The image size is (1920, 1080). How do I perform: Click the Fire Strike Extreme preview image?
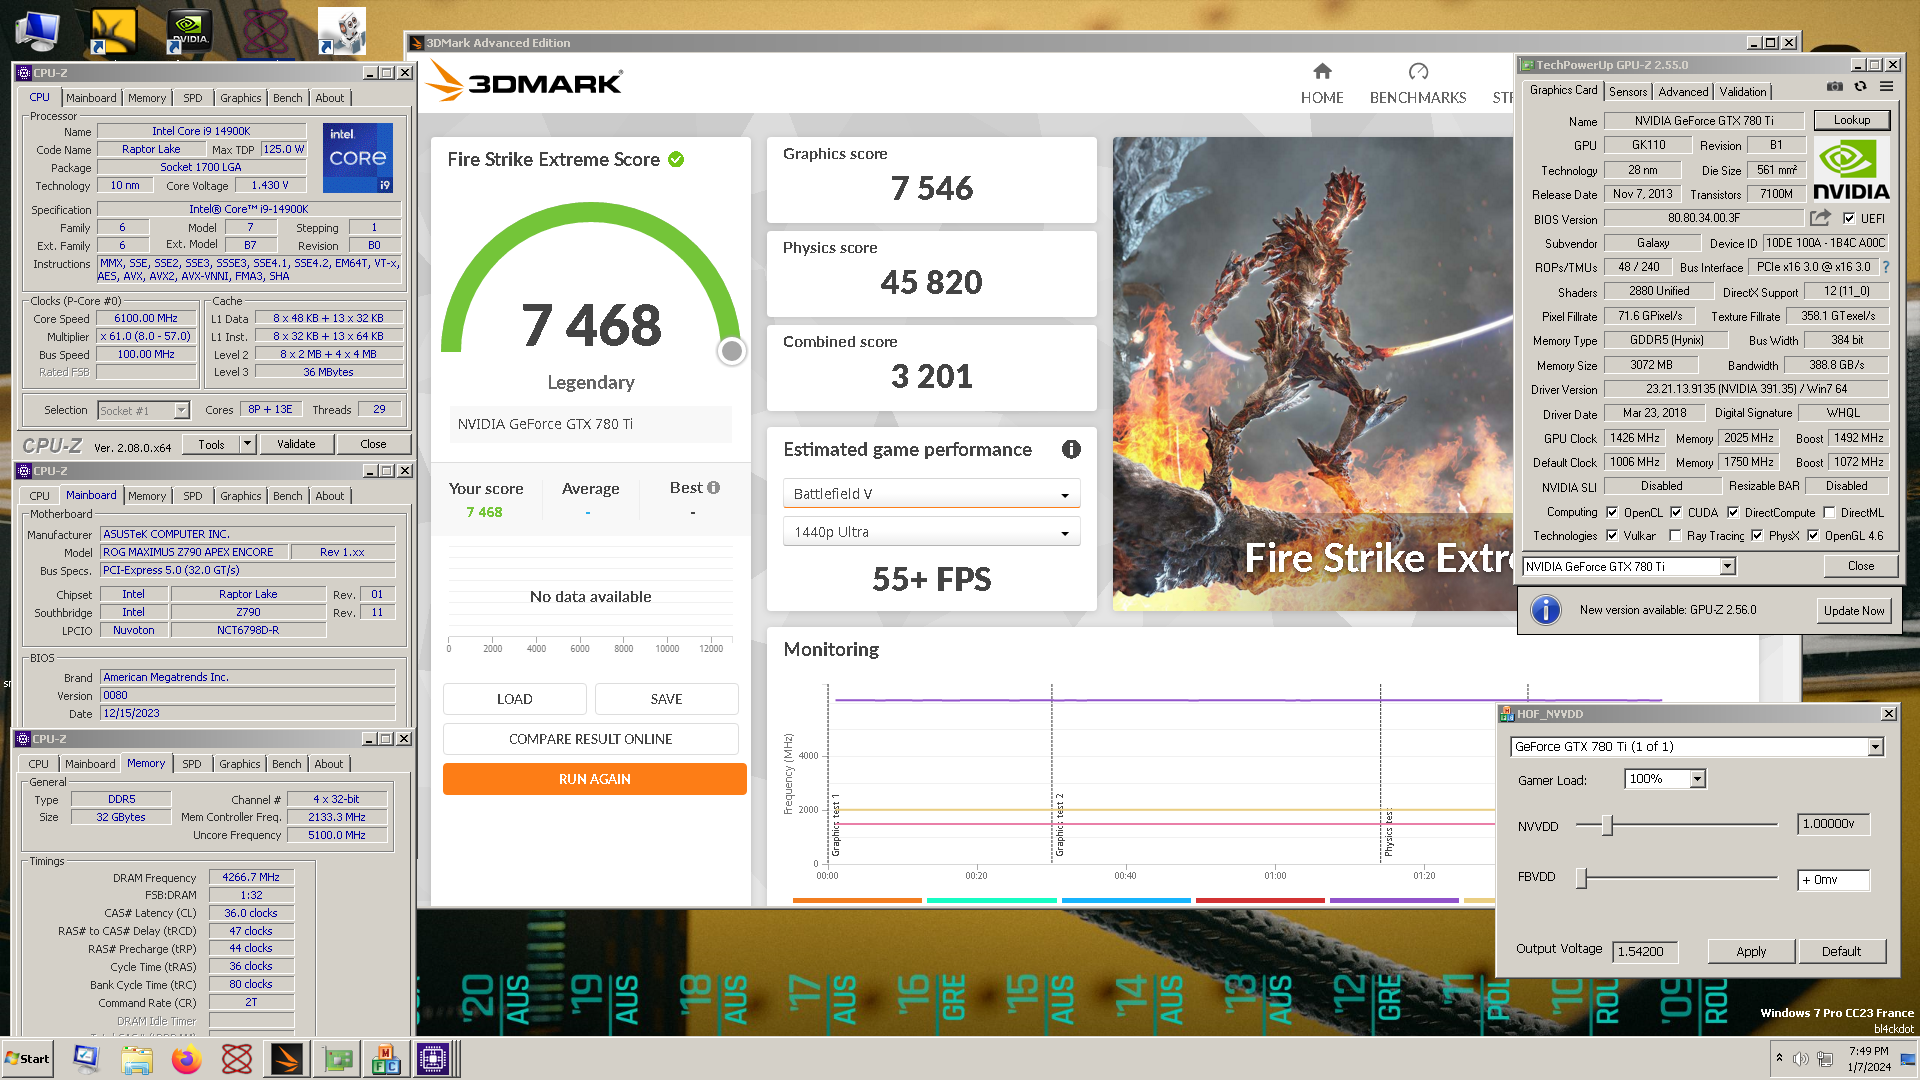1313,373
